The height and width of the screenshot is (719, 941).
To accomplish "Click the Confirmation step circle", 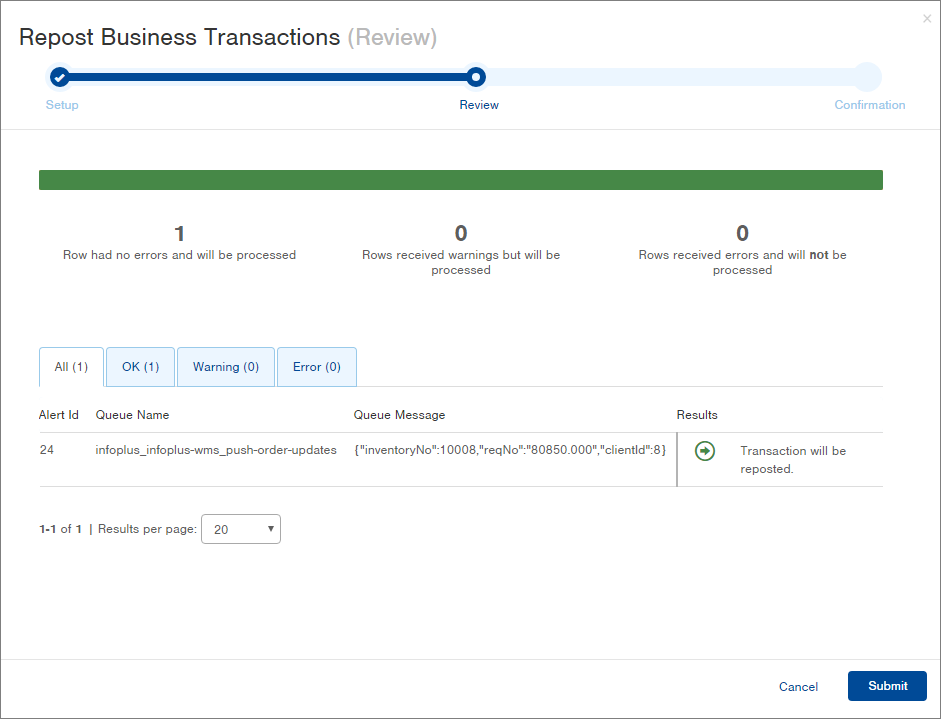I will point(868,77).
